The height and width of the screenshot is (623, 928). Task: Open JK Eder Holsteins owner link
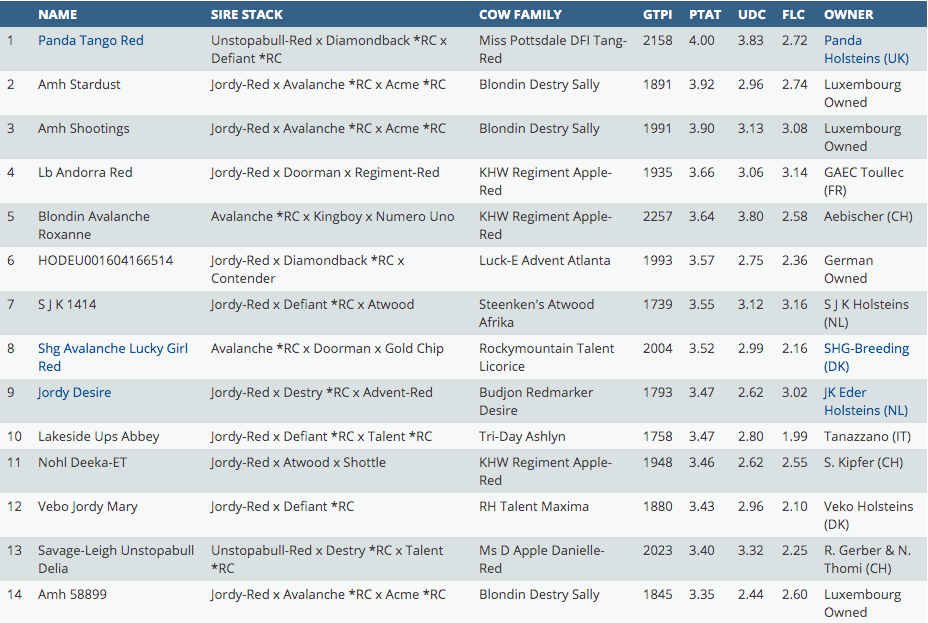coord(865,401)
